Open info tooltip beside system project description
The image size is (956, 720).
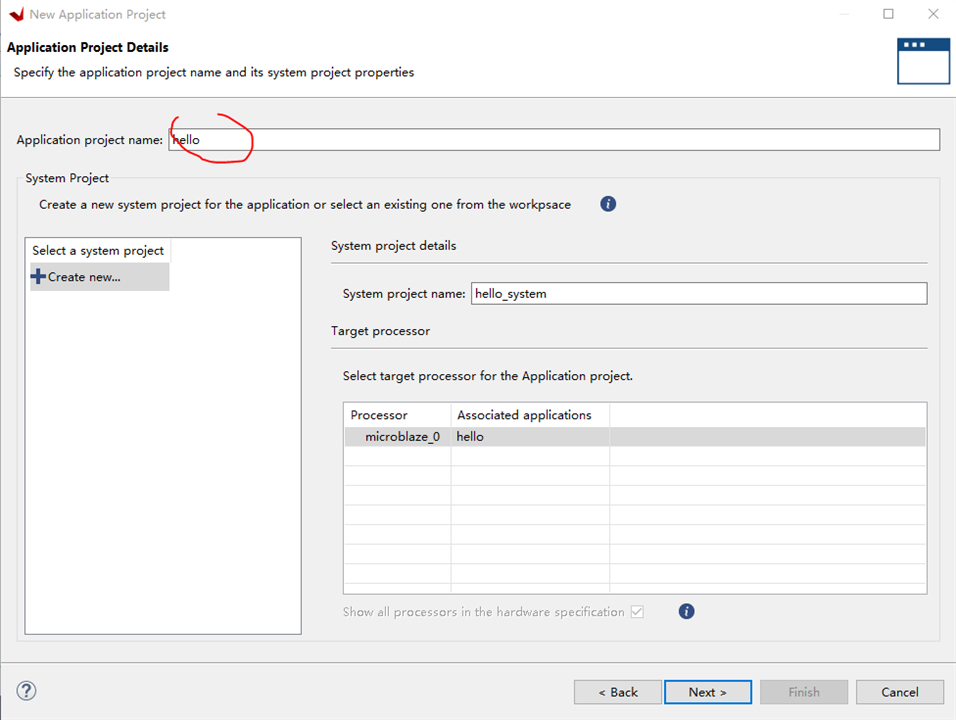click(x=608, y=204)
